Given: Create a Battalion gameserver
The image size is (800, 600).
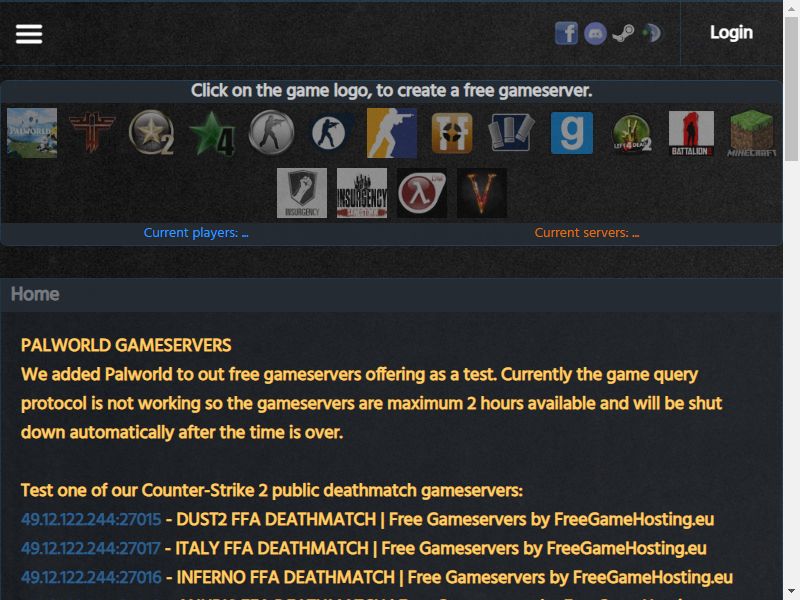Looking at the screenshot, I should pyautogui.click(x=691, y=133).
